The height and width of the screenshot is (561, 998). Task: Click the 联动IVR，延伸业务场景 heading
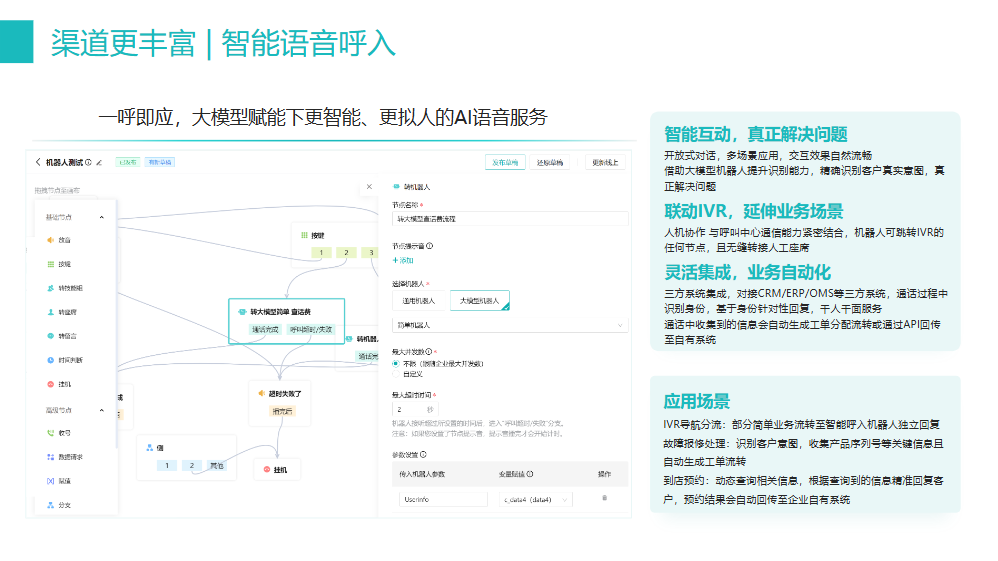point(754,211)
